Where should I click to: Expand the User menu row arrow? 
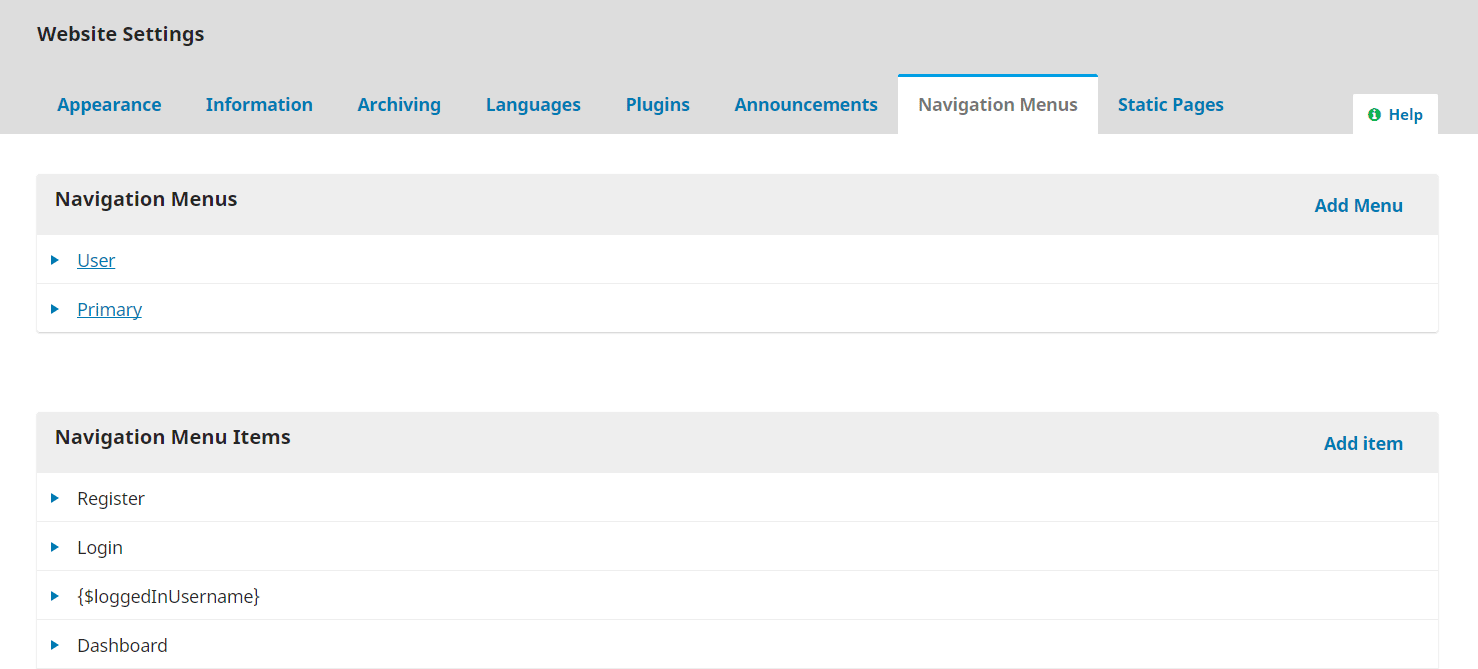point(55,260)
